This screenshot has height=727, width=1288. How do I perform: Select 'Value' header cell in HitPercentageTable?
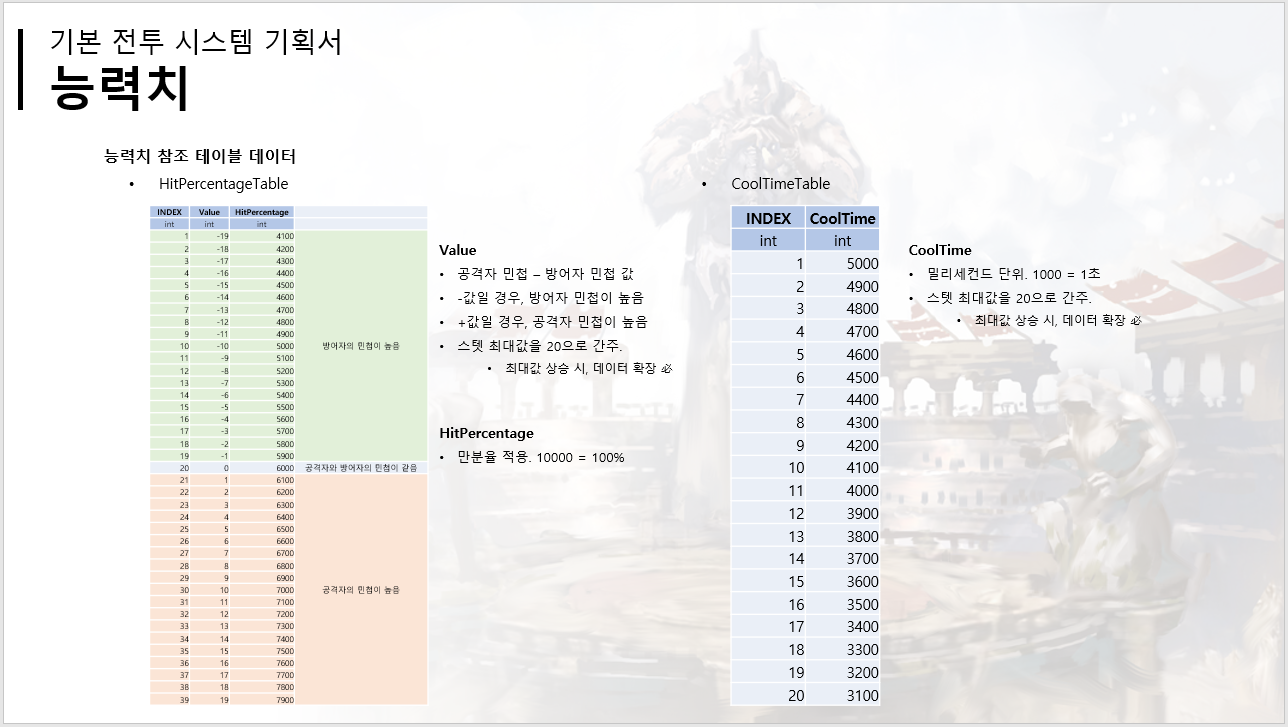(209, 212)
